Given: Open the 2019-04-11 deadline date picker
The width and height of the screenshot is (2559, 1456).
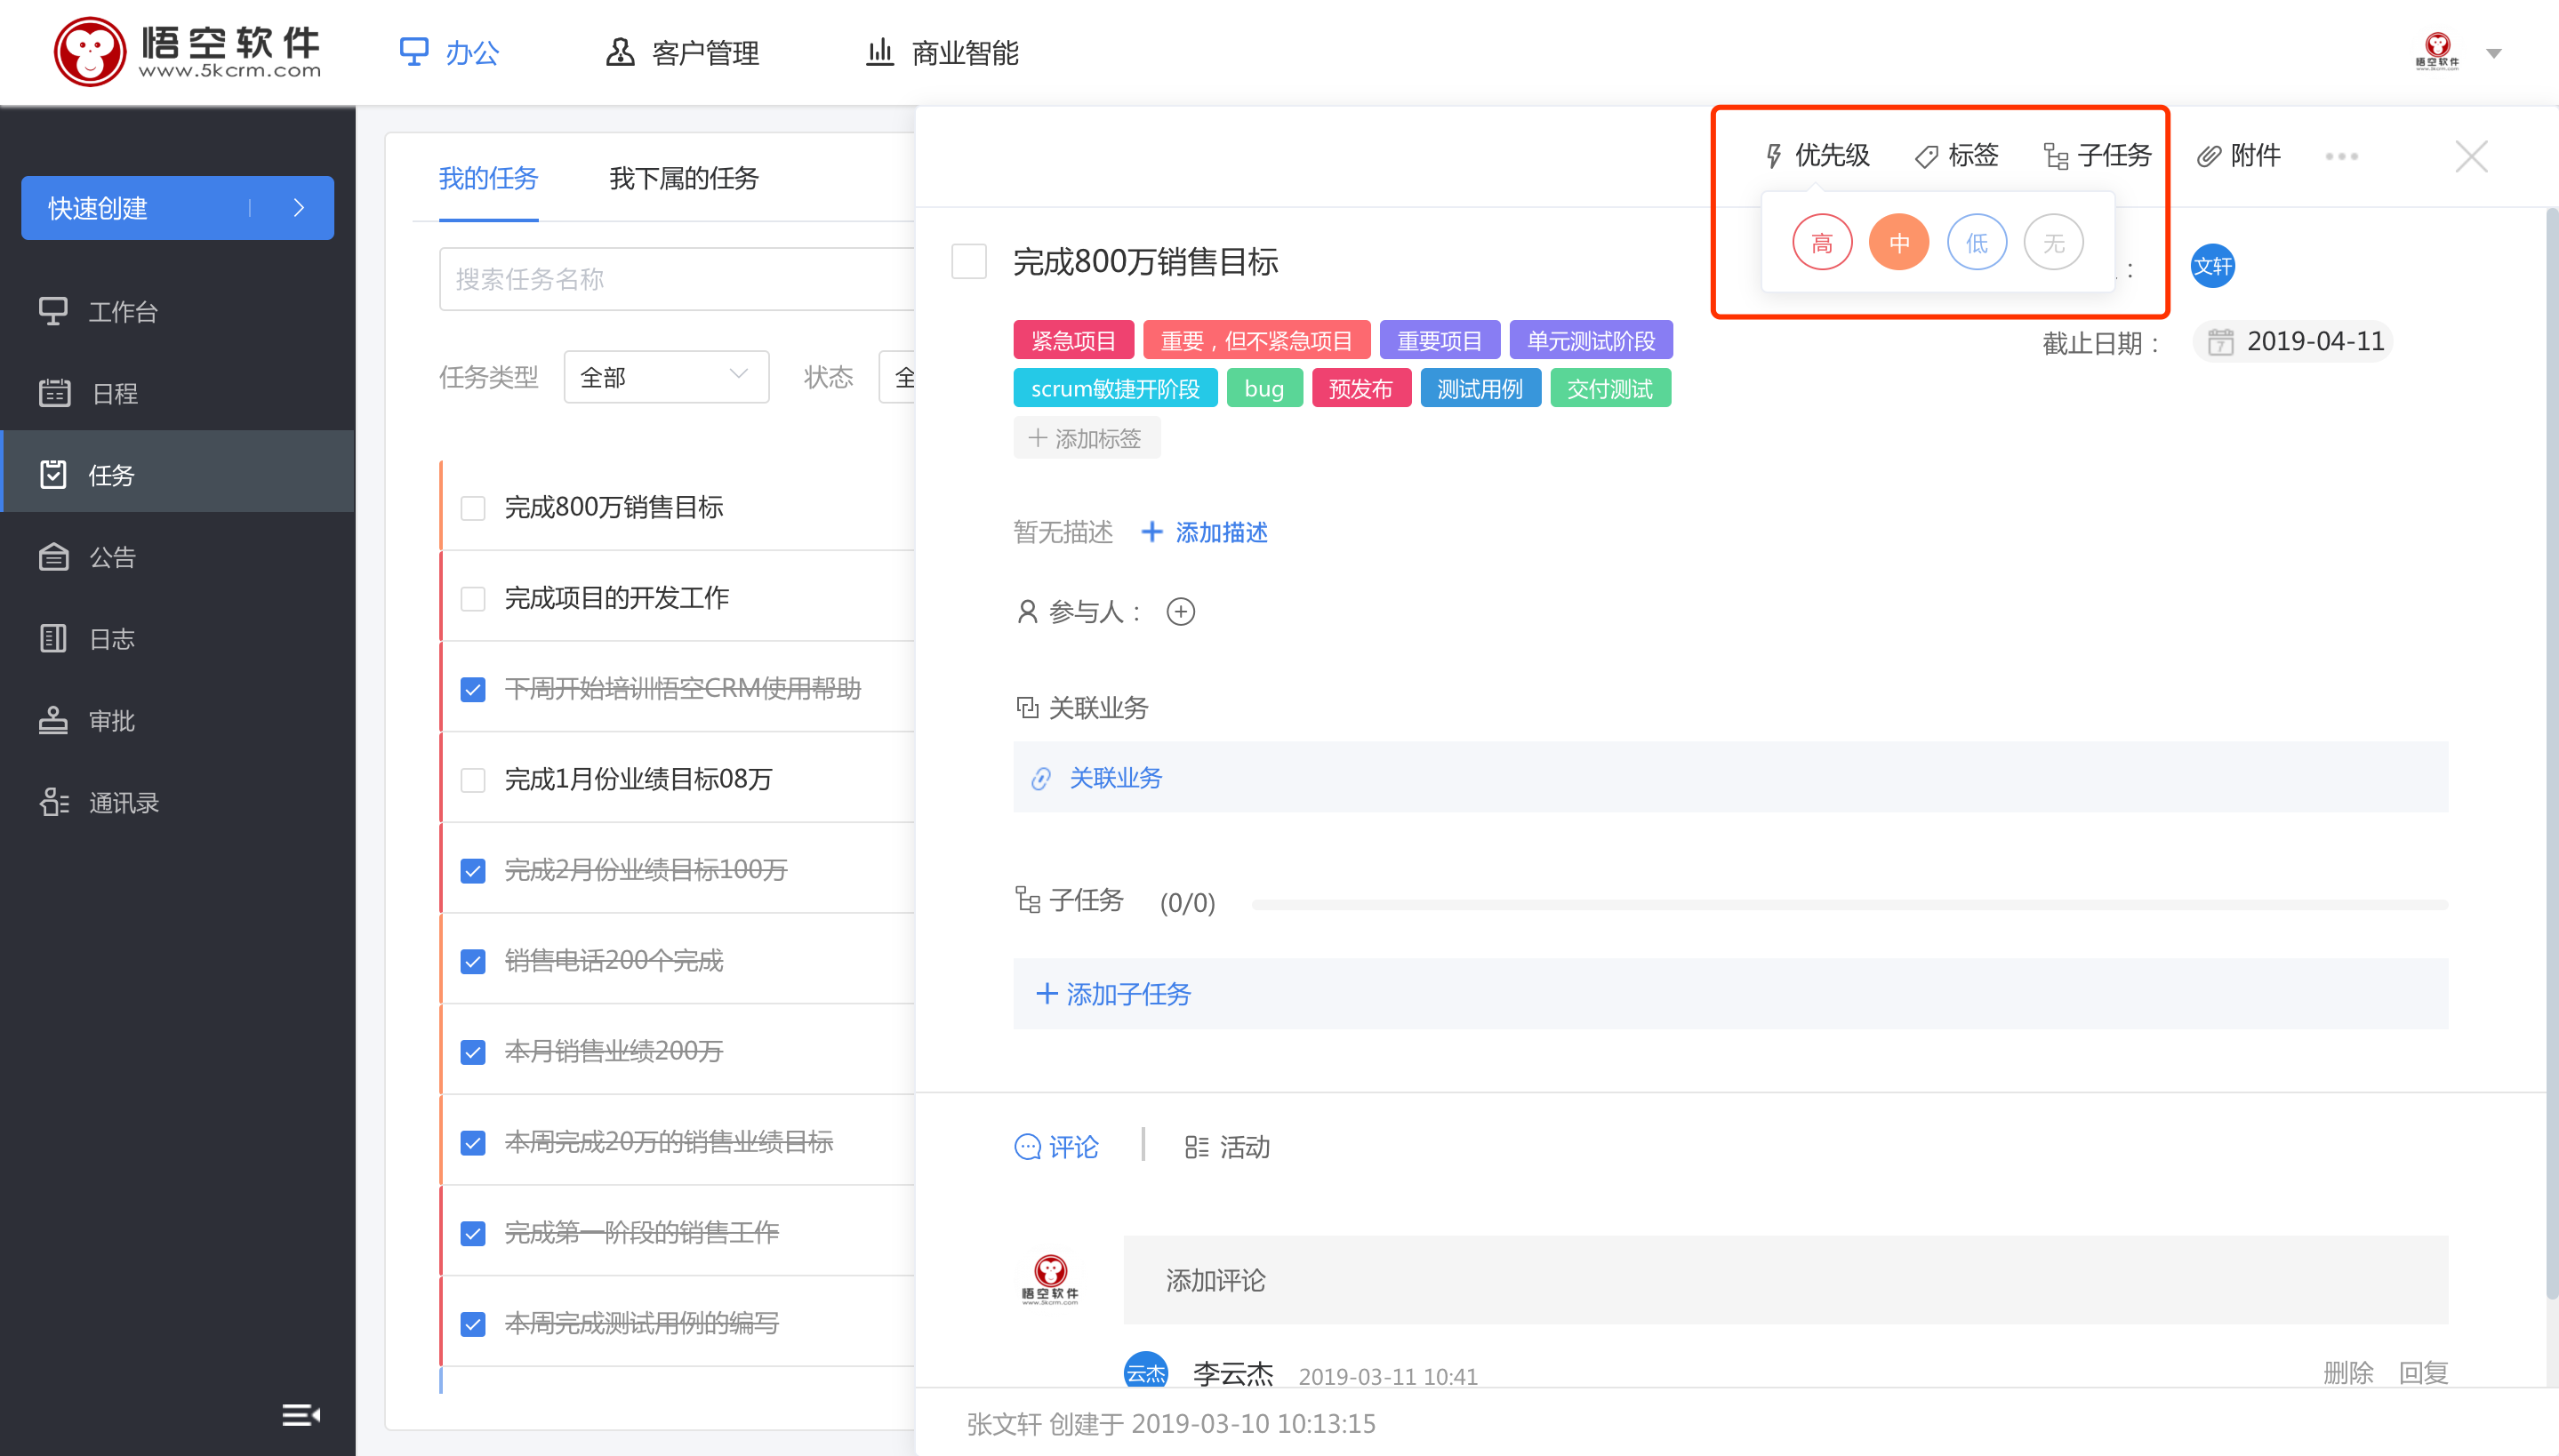Looking at the screenshot, I should click(2292, 342).
